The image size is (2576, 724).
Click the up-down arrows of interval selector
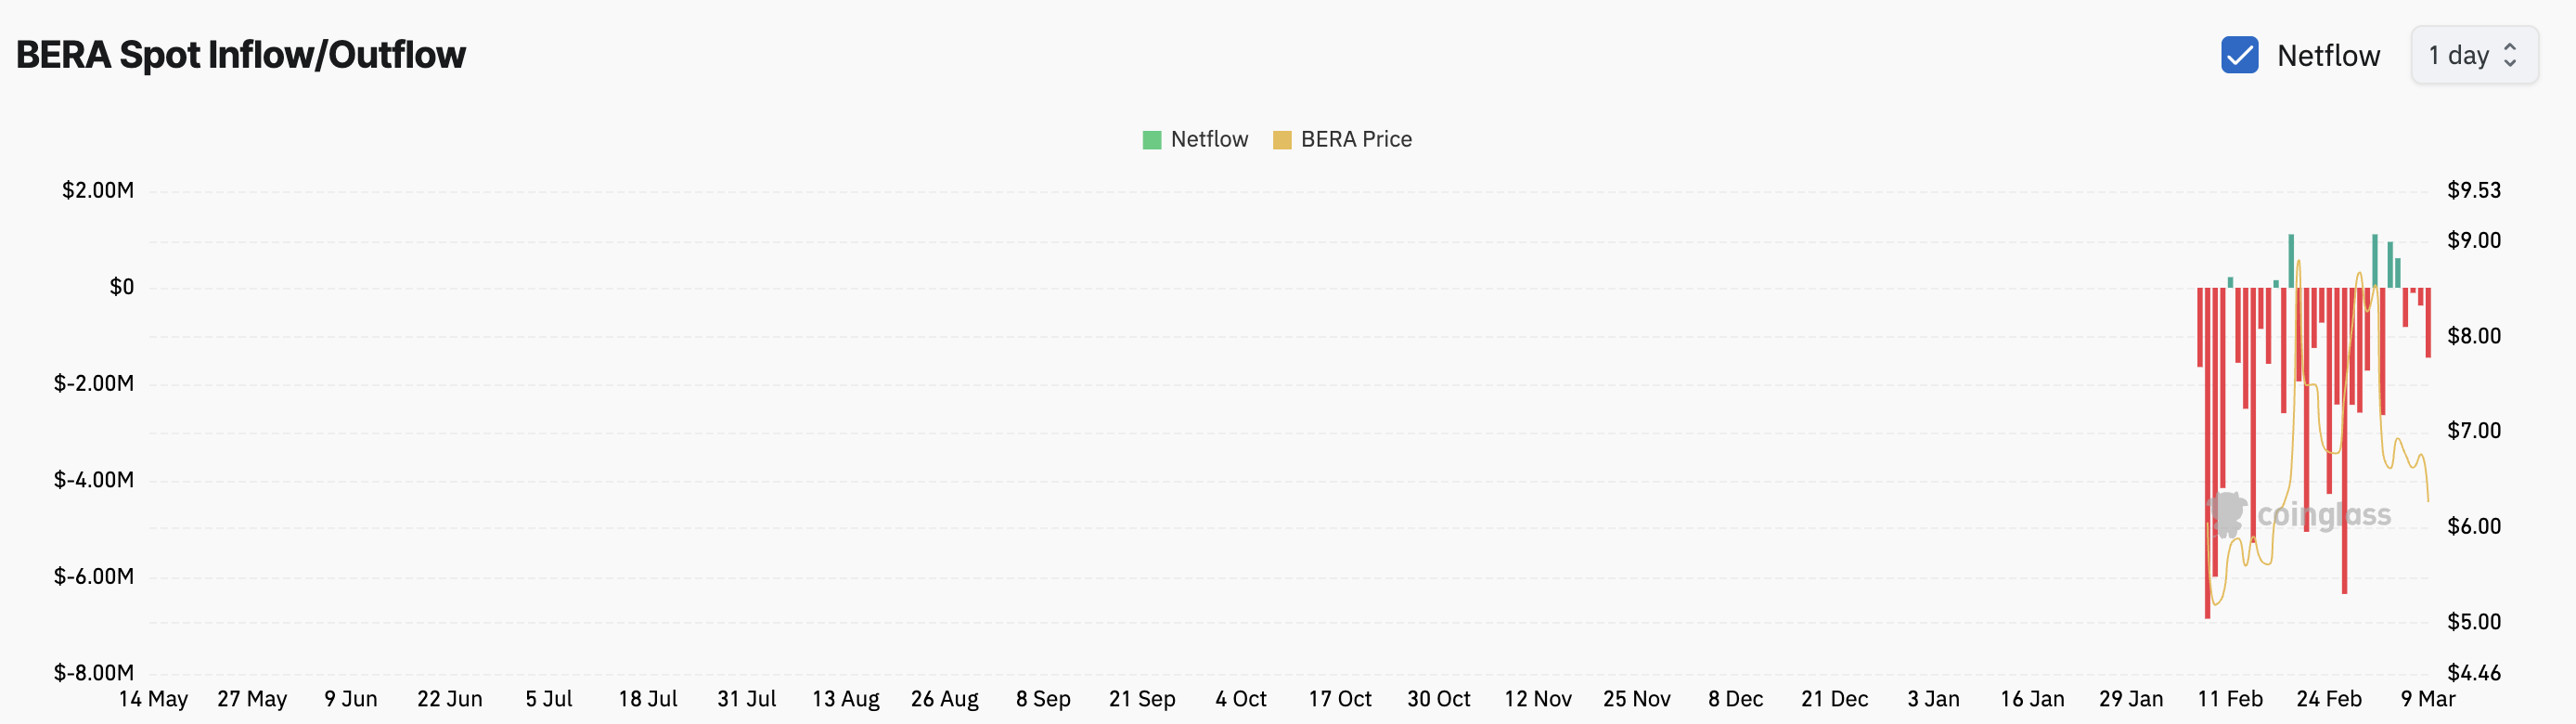pyautogui.click(x=2509, y=55)
